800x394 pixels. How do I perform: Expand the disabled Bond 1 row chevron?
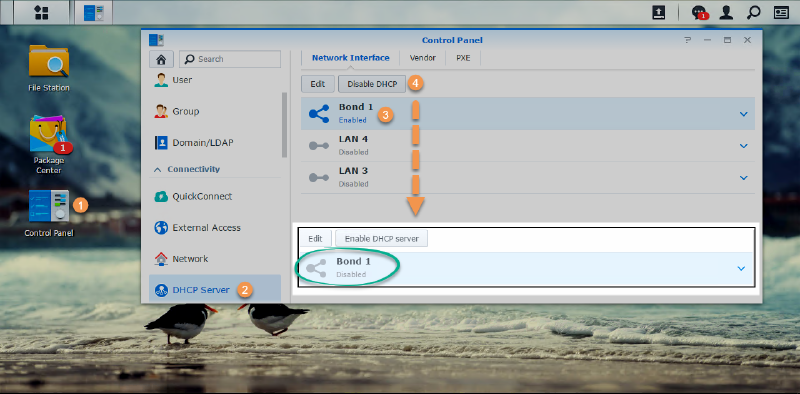click(741, 268)
